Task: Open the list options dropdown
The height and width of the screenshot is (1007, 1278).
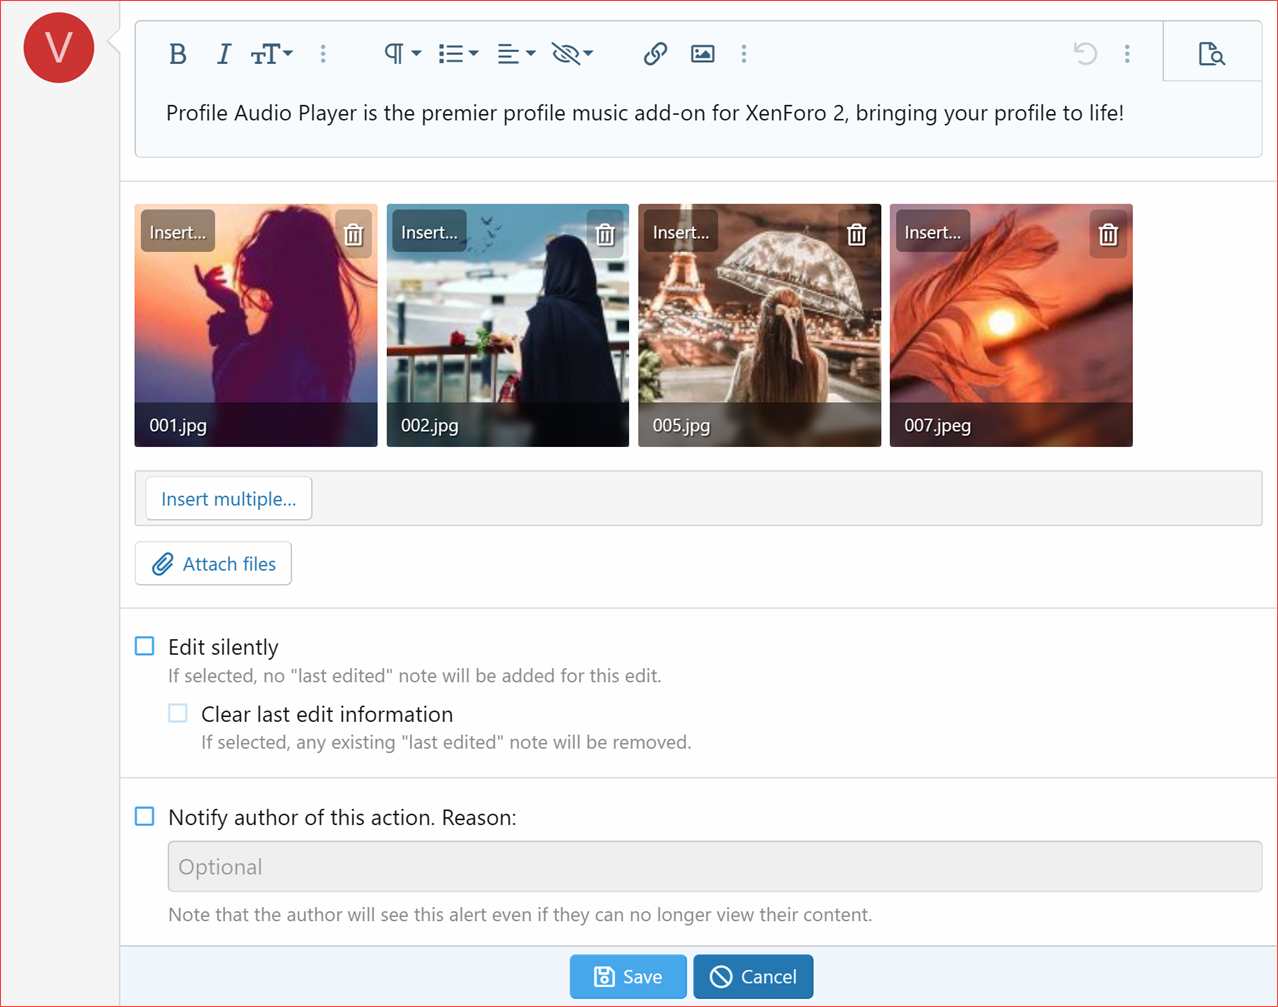Action: [x=458, y=54]
